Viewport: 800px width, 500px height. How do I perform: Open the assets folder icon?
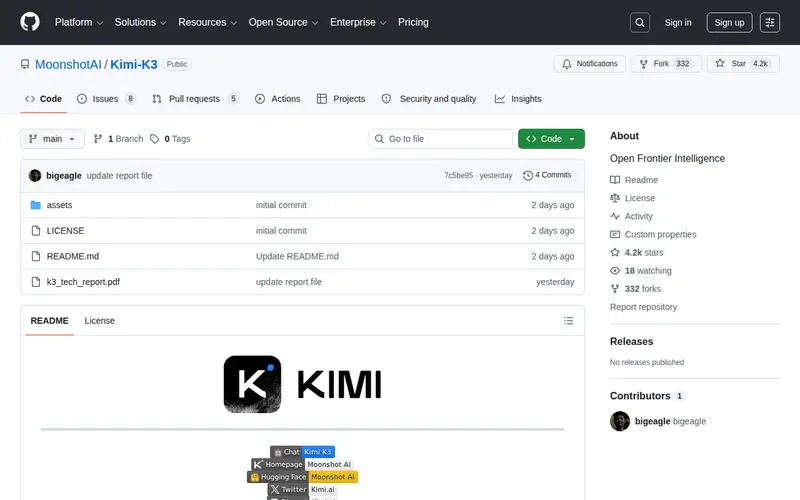[x=36, y=205]
